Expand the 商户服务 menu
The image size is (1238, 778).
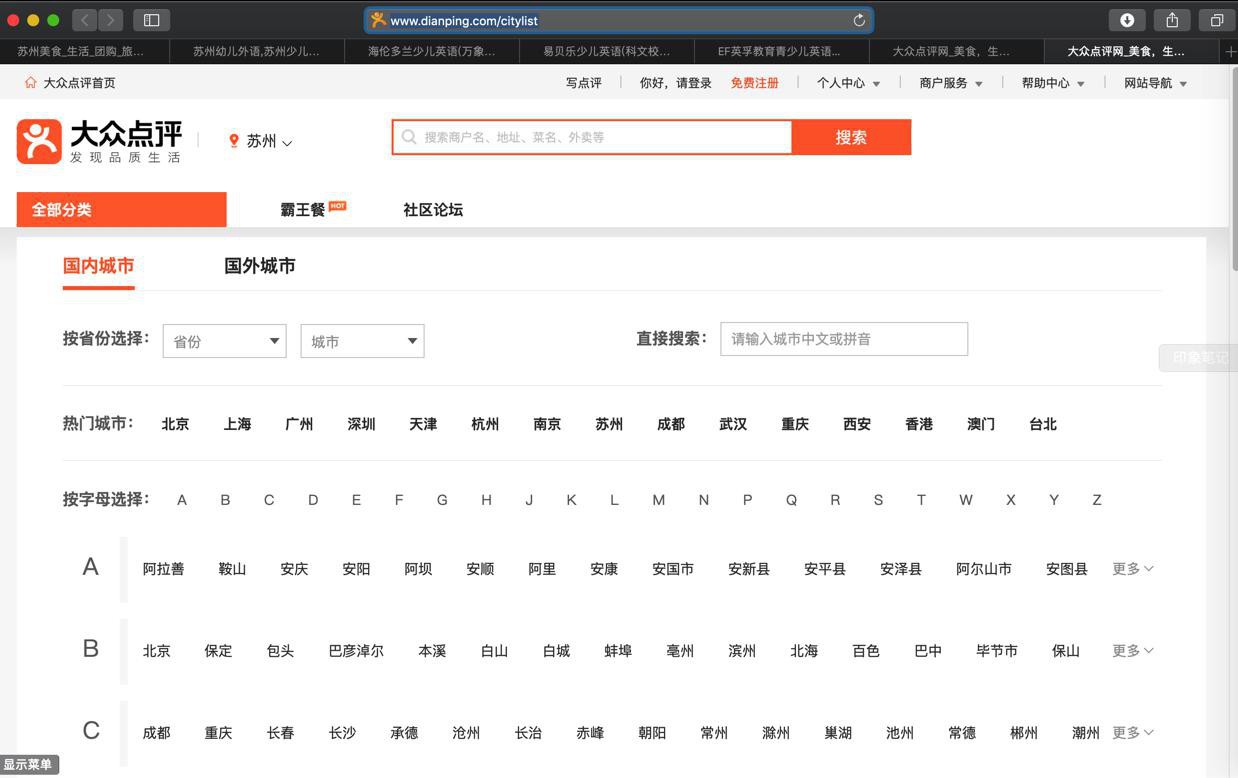click(x=951, y=83)
